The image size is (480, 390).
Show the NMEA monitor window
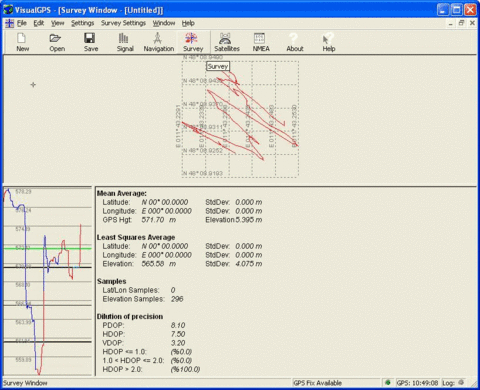[x=261, y=42]
